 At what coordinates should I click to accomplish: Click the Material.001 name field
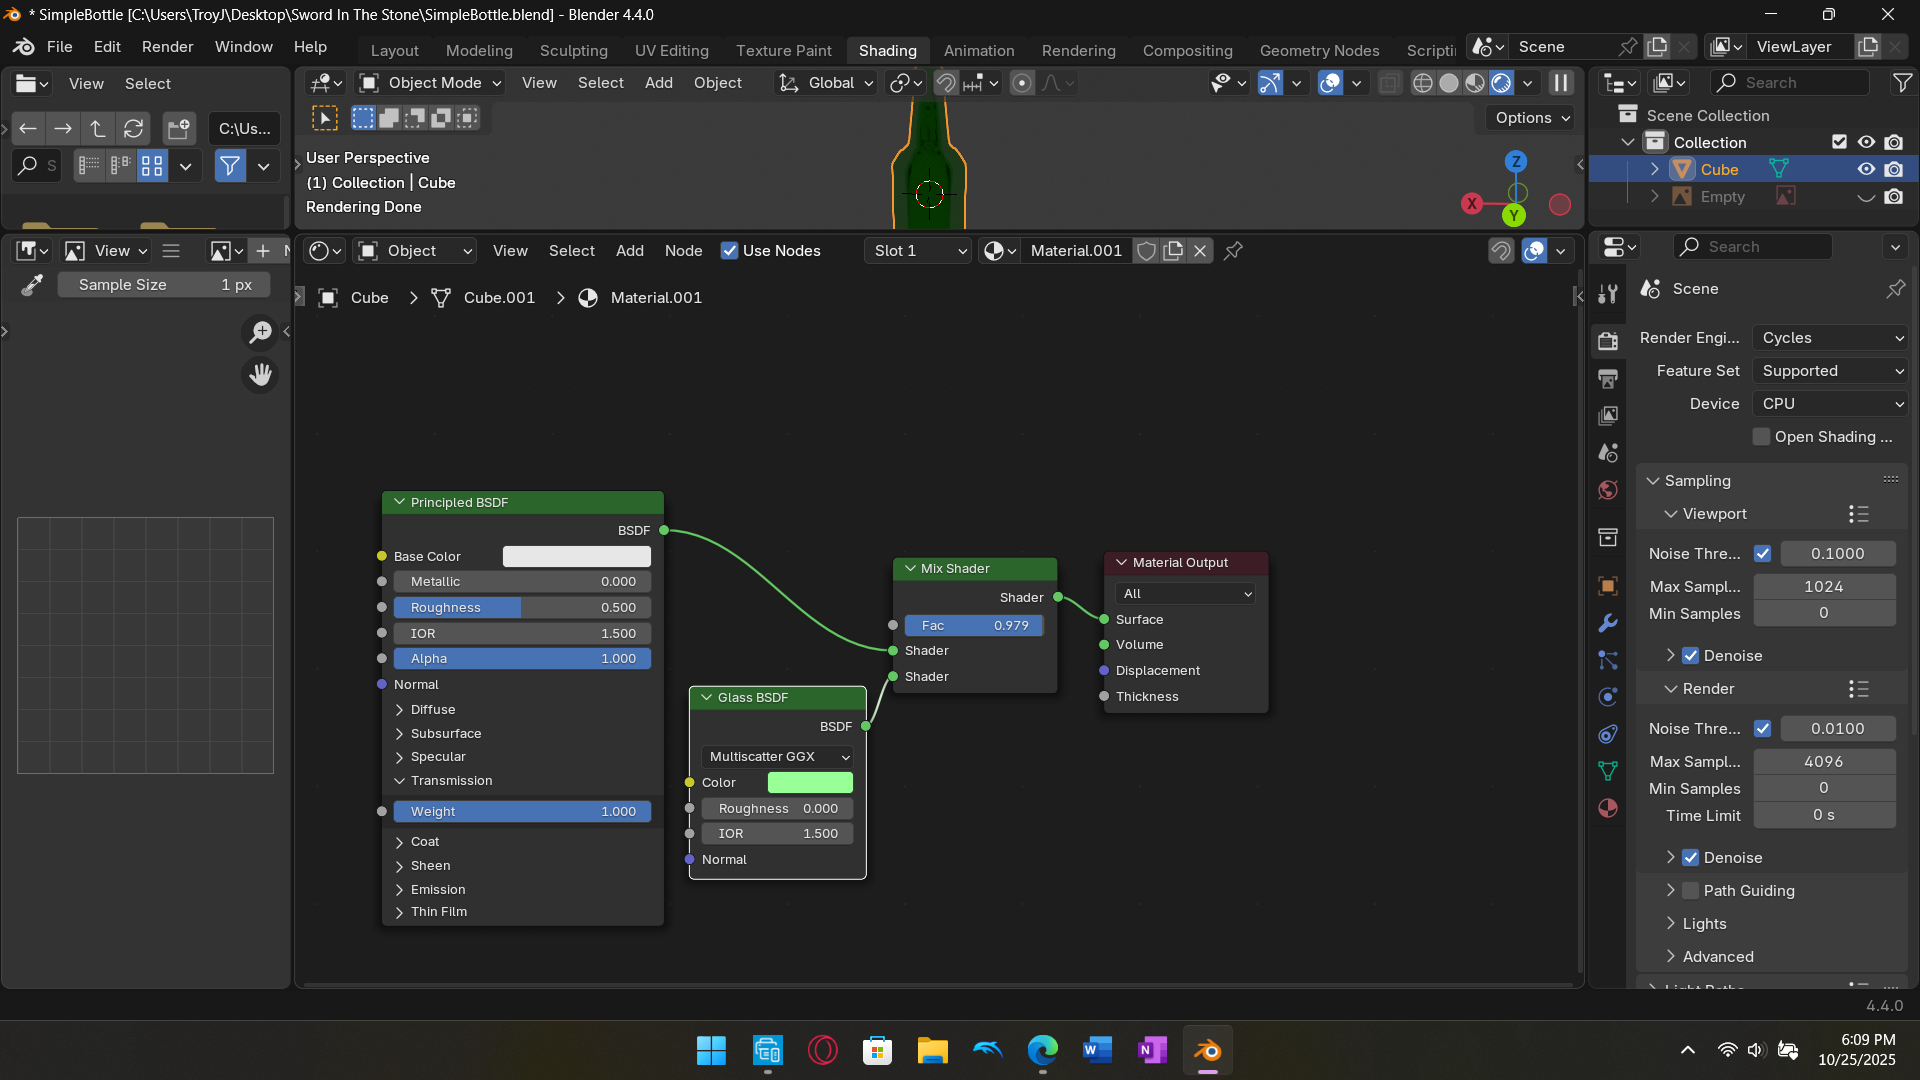pyautogui.click(x=1076, y=251)
